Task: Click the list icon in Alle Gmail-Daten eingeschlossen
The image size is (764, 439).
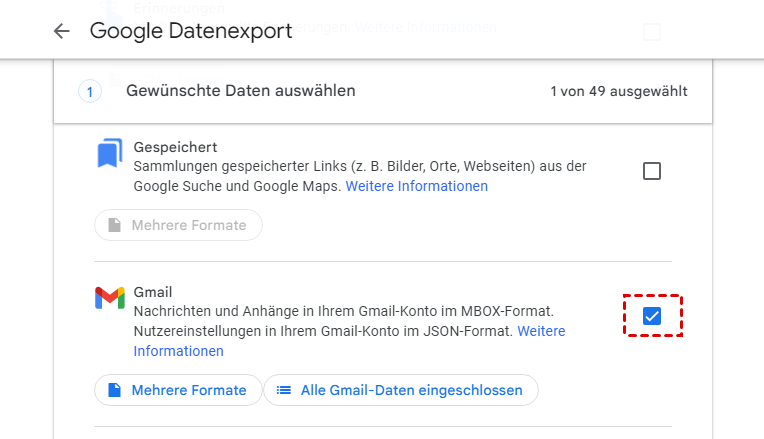Action: click(284, 390)
